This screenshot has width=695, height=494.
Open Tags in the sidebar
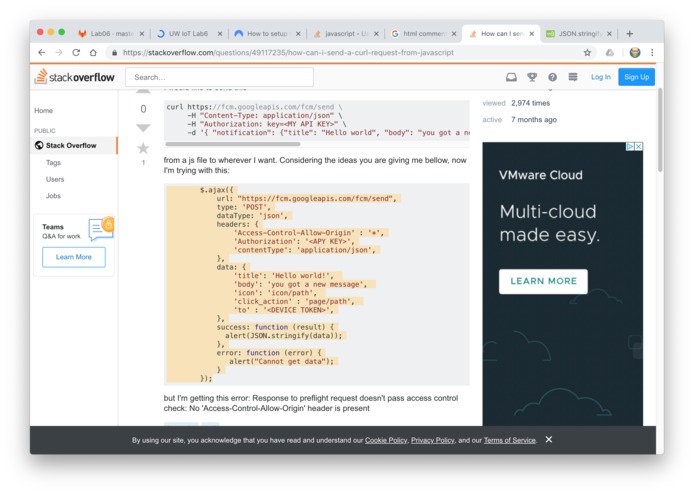[53, 163]
